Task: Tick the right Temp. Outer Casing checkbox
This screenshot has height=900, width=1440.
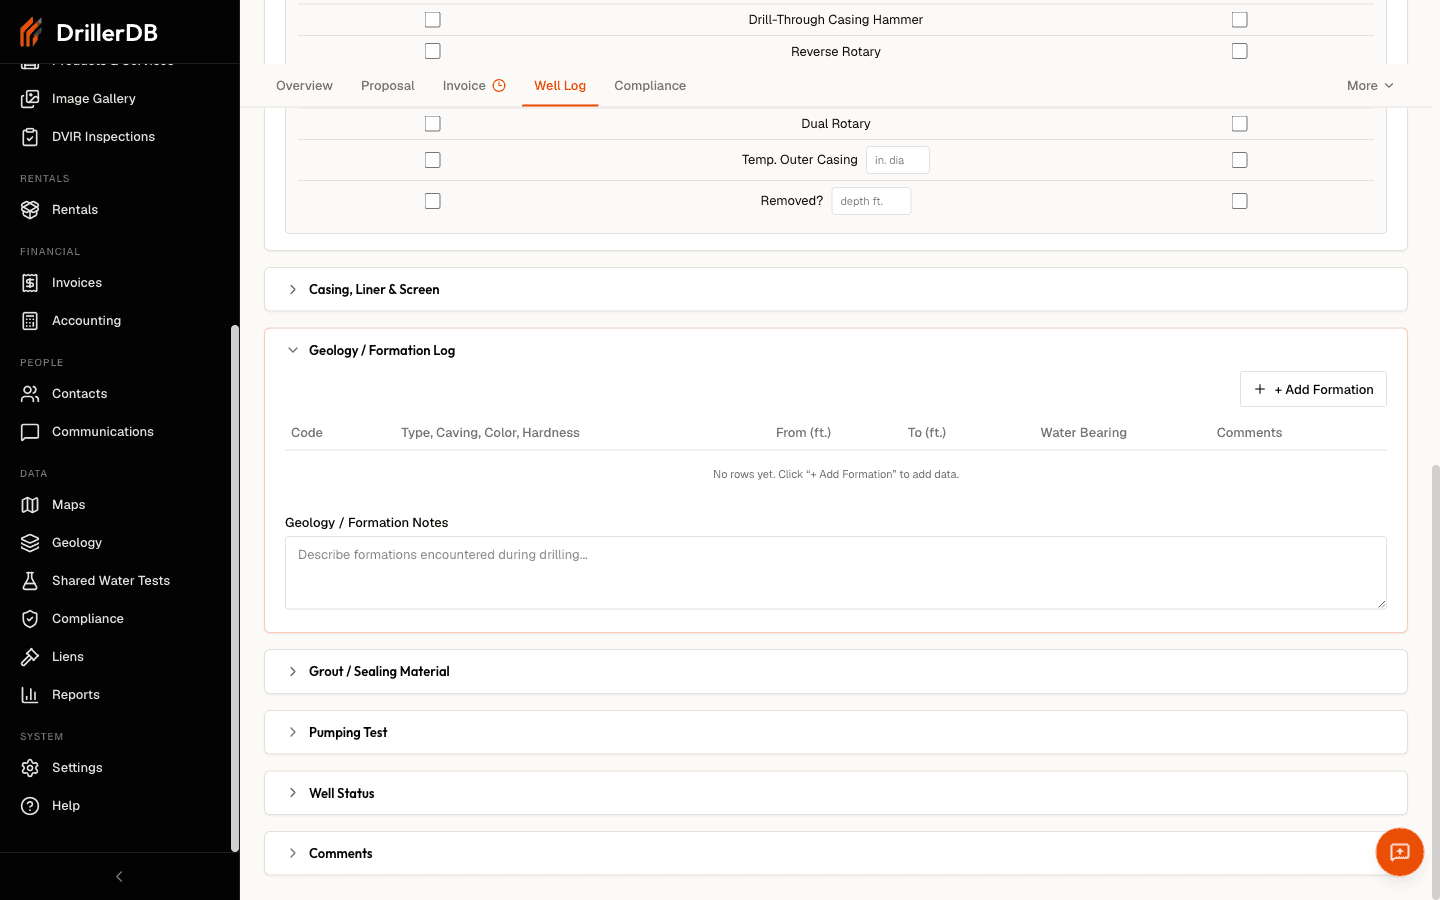Action: click(x=1240, y=160)
